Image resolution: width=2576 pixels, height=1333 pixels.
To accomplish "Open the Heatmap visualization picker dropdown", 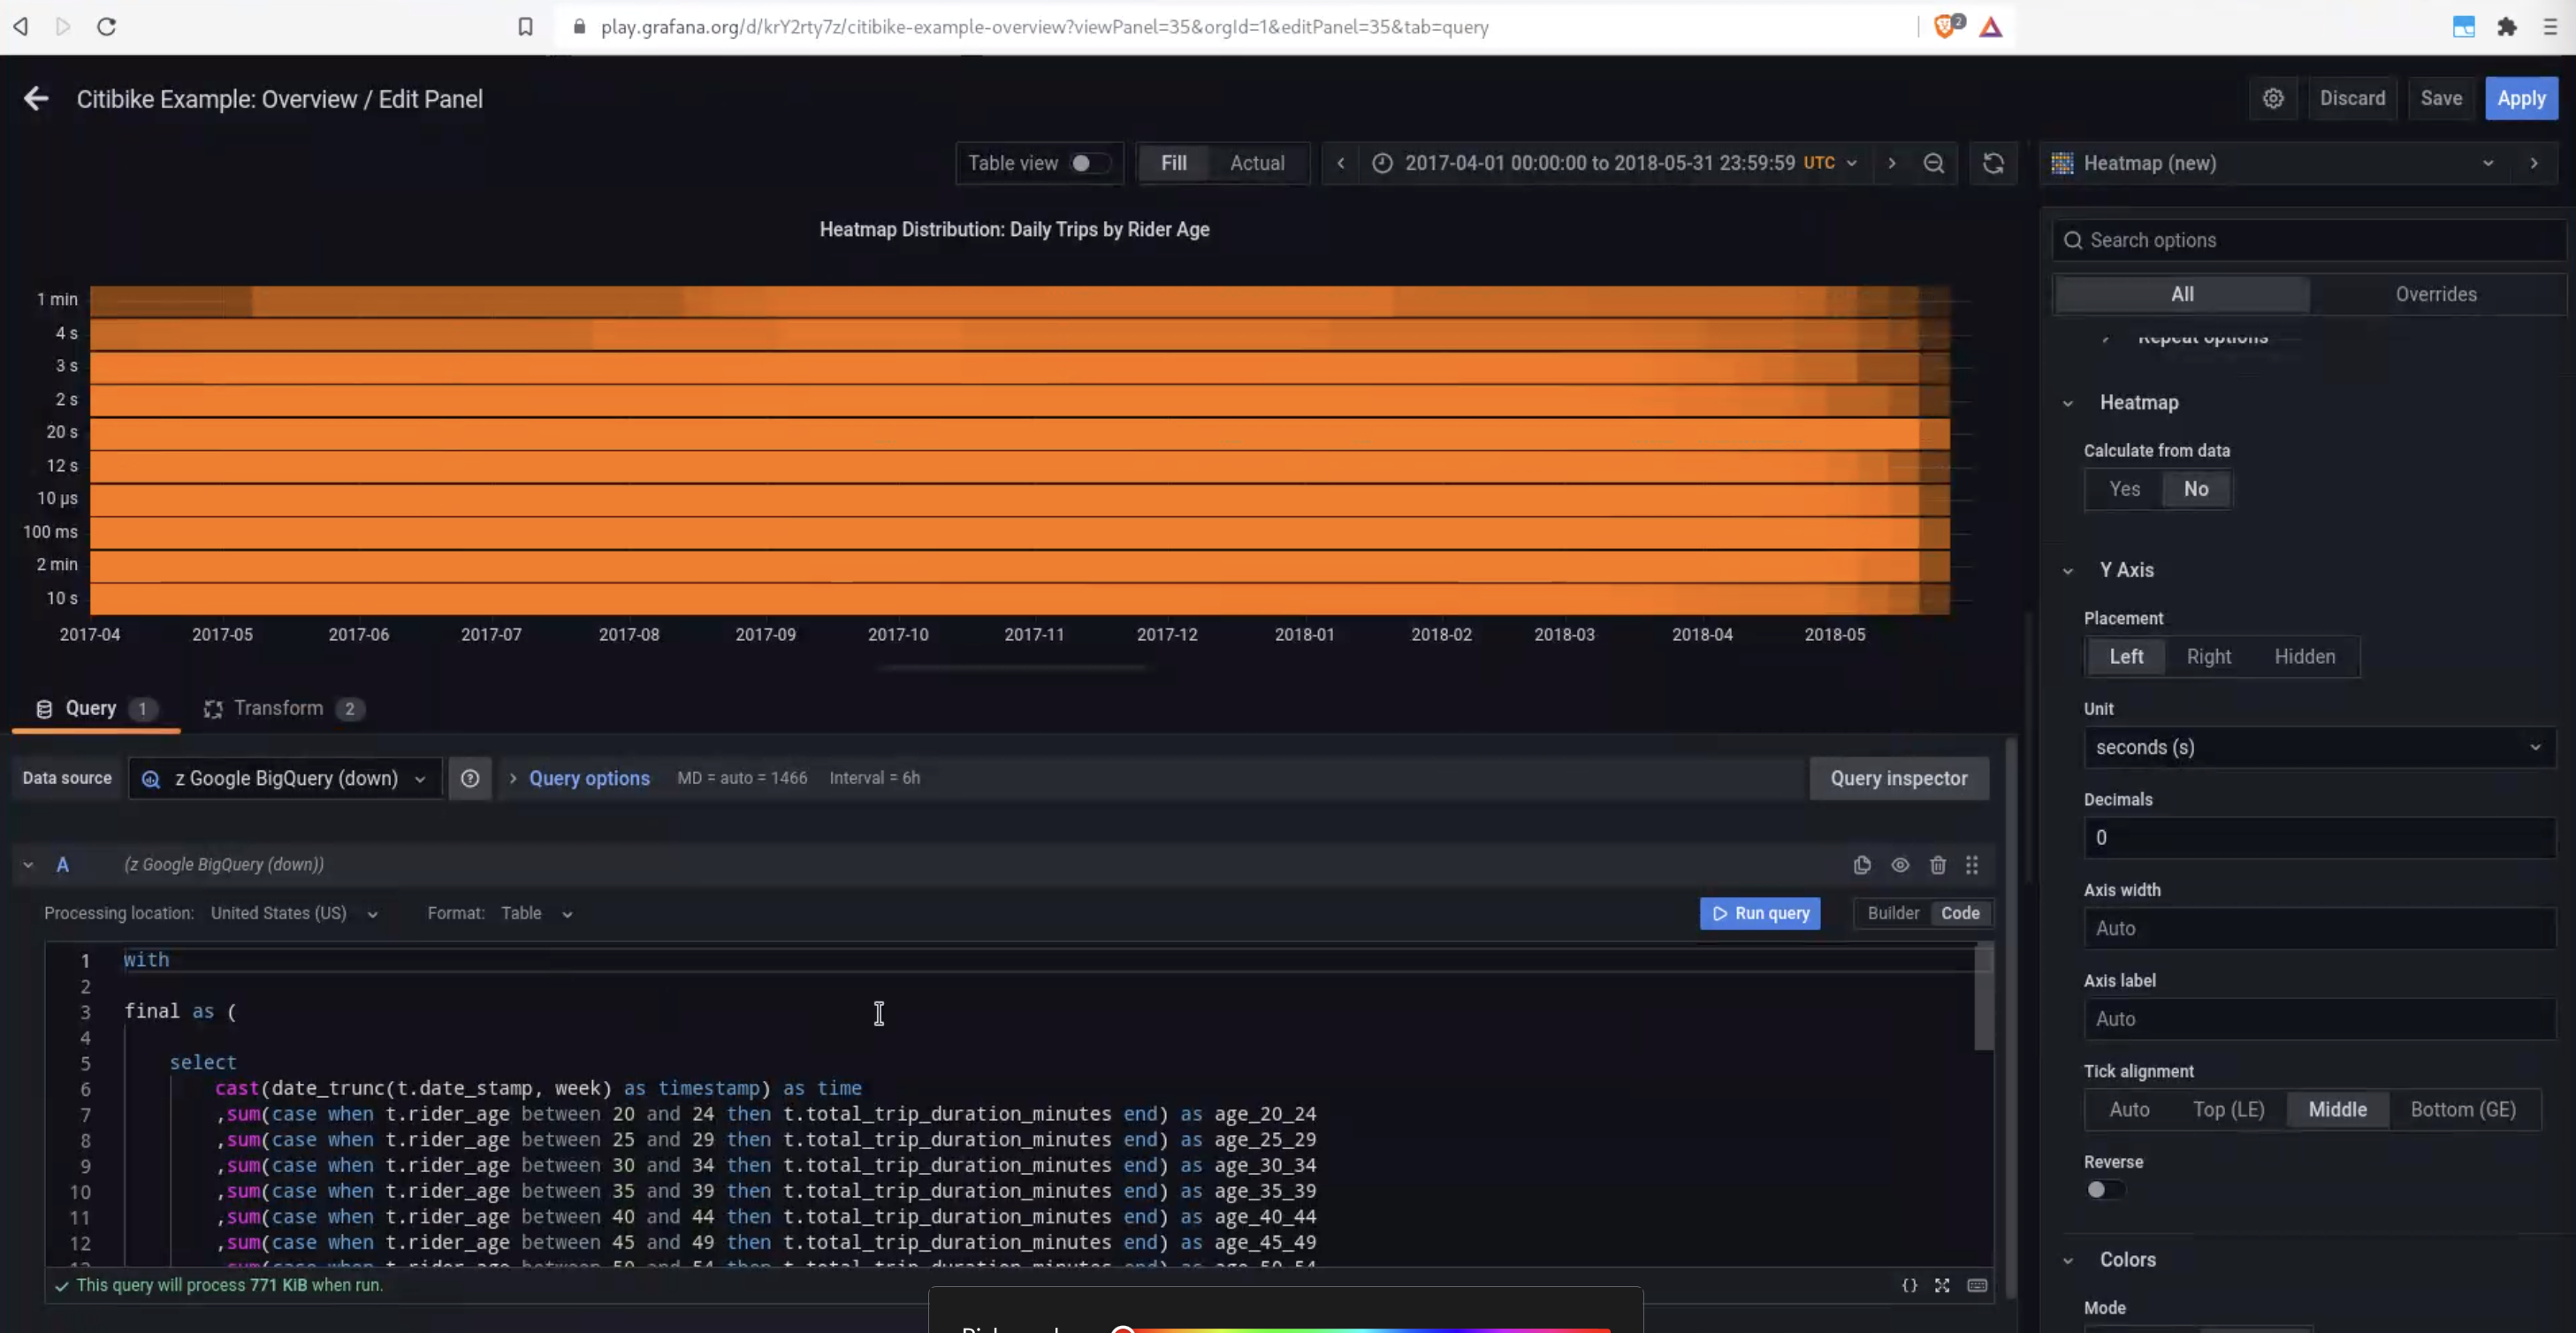I will pos(2488,163).
